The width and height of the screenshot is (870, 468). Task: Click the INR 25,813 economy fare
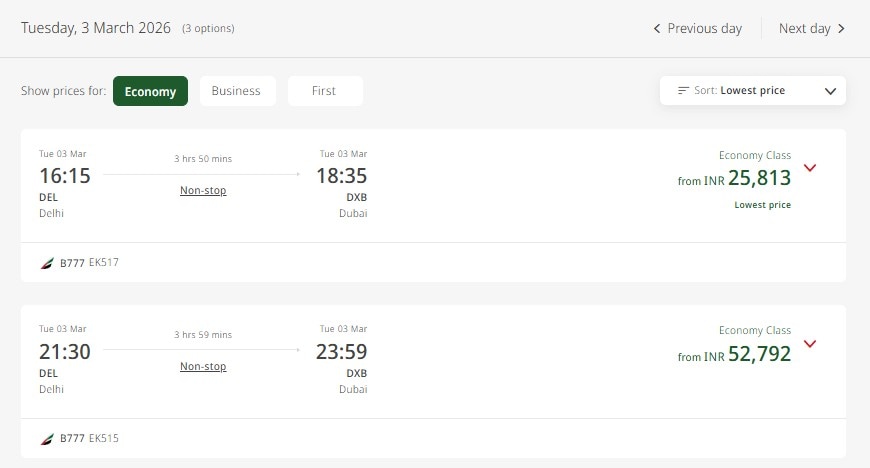tap(759, 179)
